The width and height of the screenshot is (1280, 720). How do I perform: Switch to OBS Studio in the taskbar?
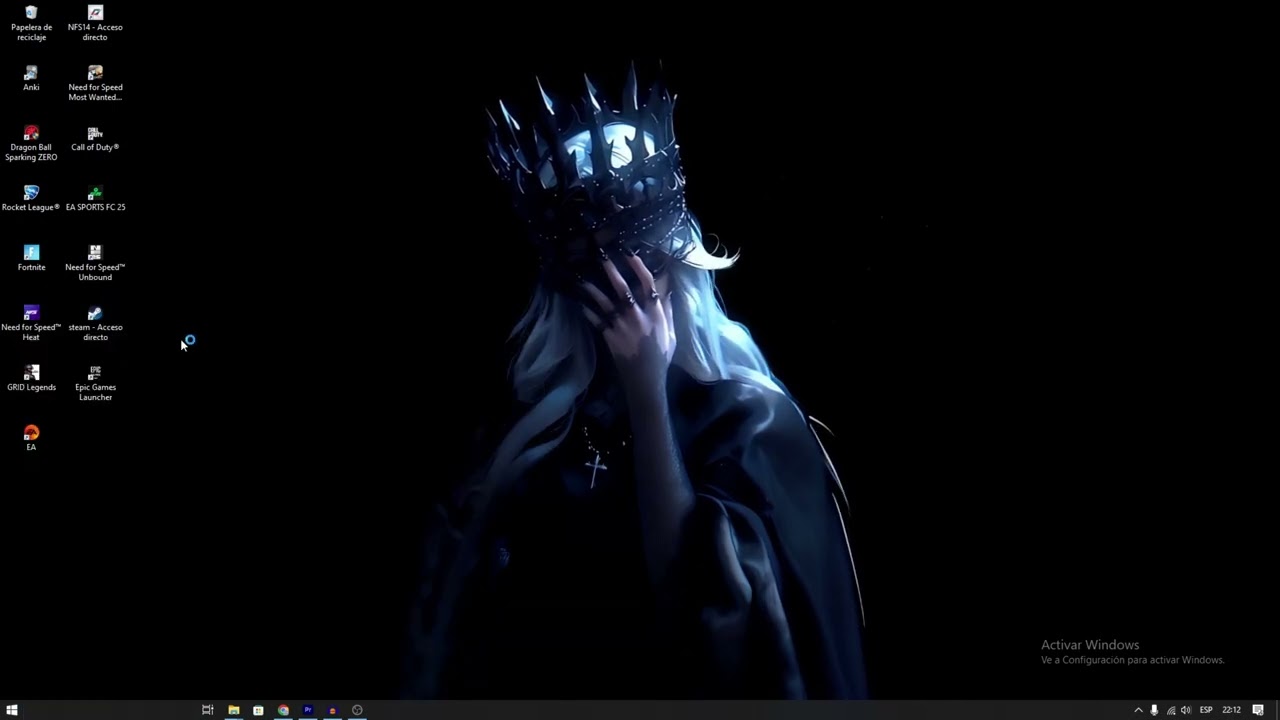click(357, 710)
